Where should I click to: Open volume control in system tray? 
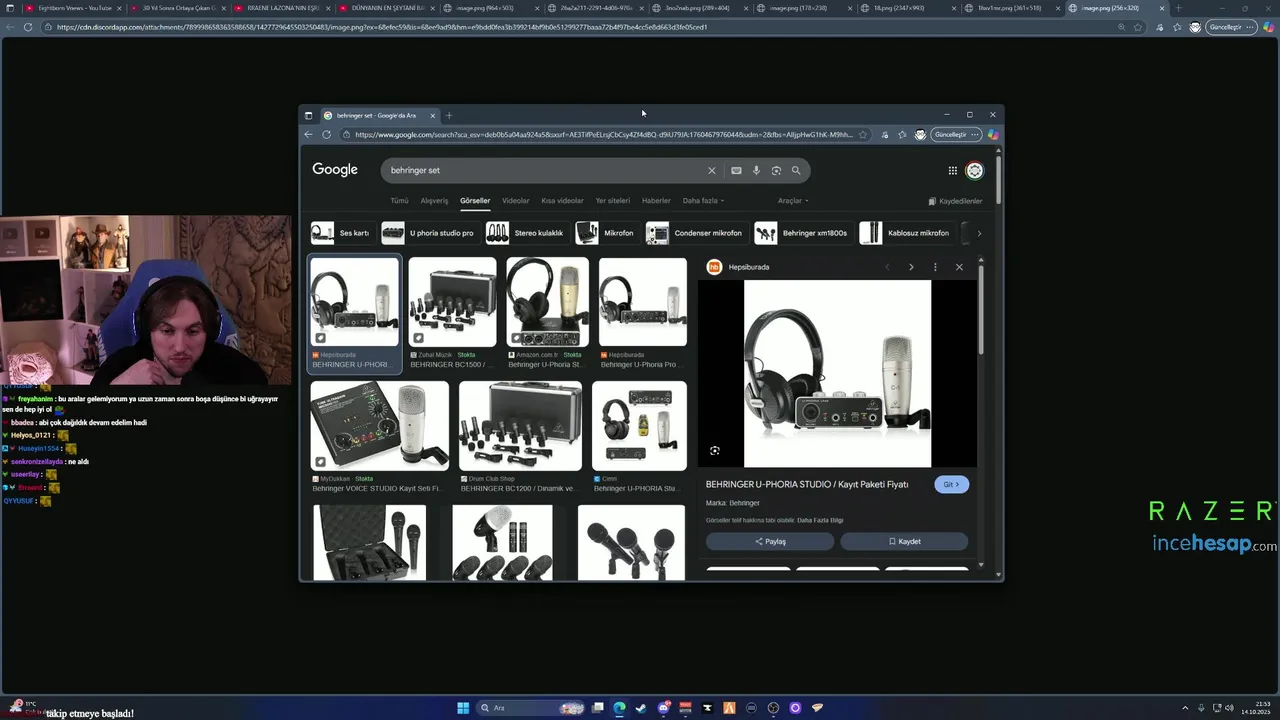[1228, 708]
